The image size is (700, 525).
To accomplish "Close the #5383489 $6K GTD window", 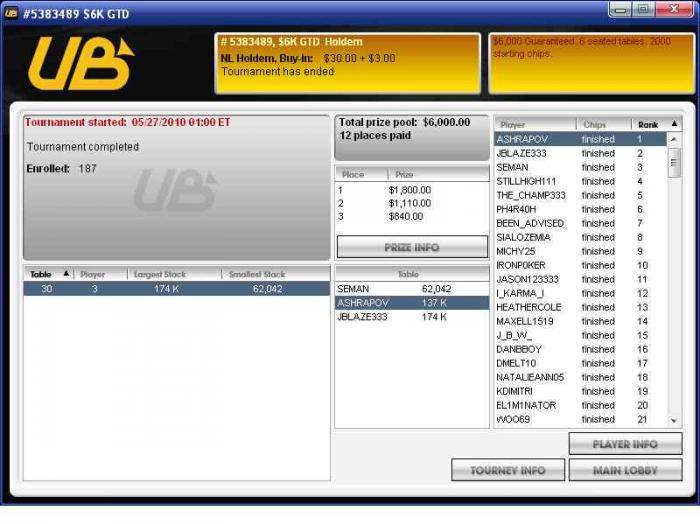I will click(x=674, y=9).
